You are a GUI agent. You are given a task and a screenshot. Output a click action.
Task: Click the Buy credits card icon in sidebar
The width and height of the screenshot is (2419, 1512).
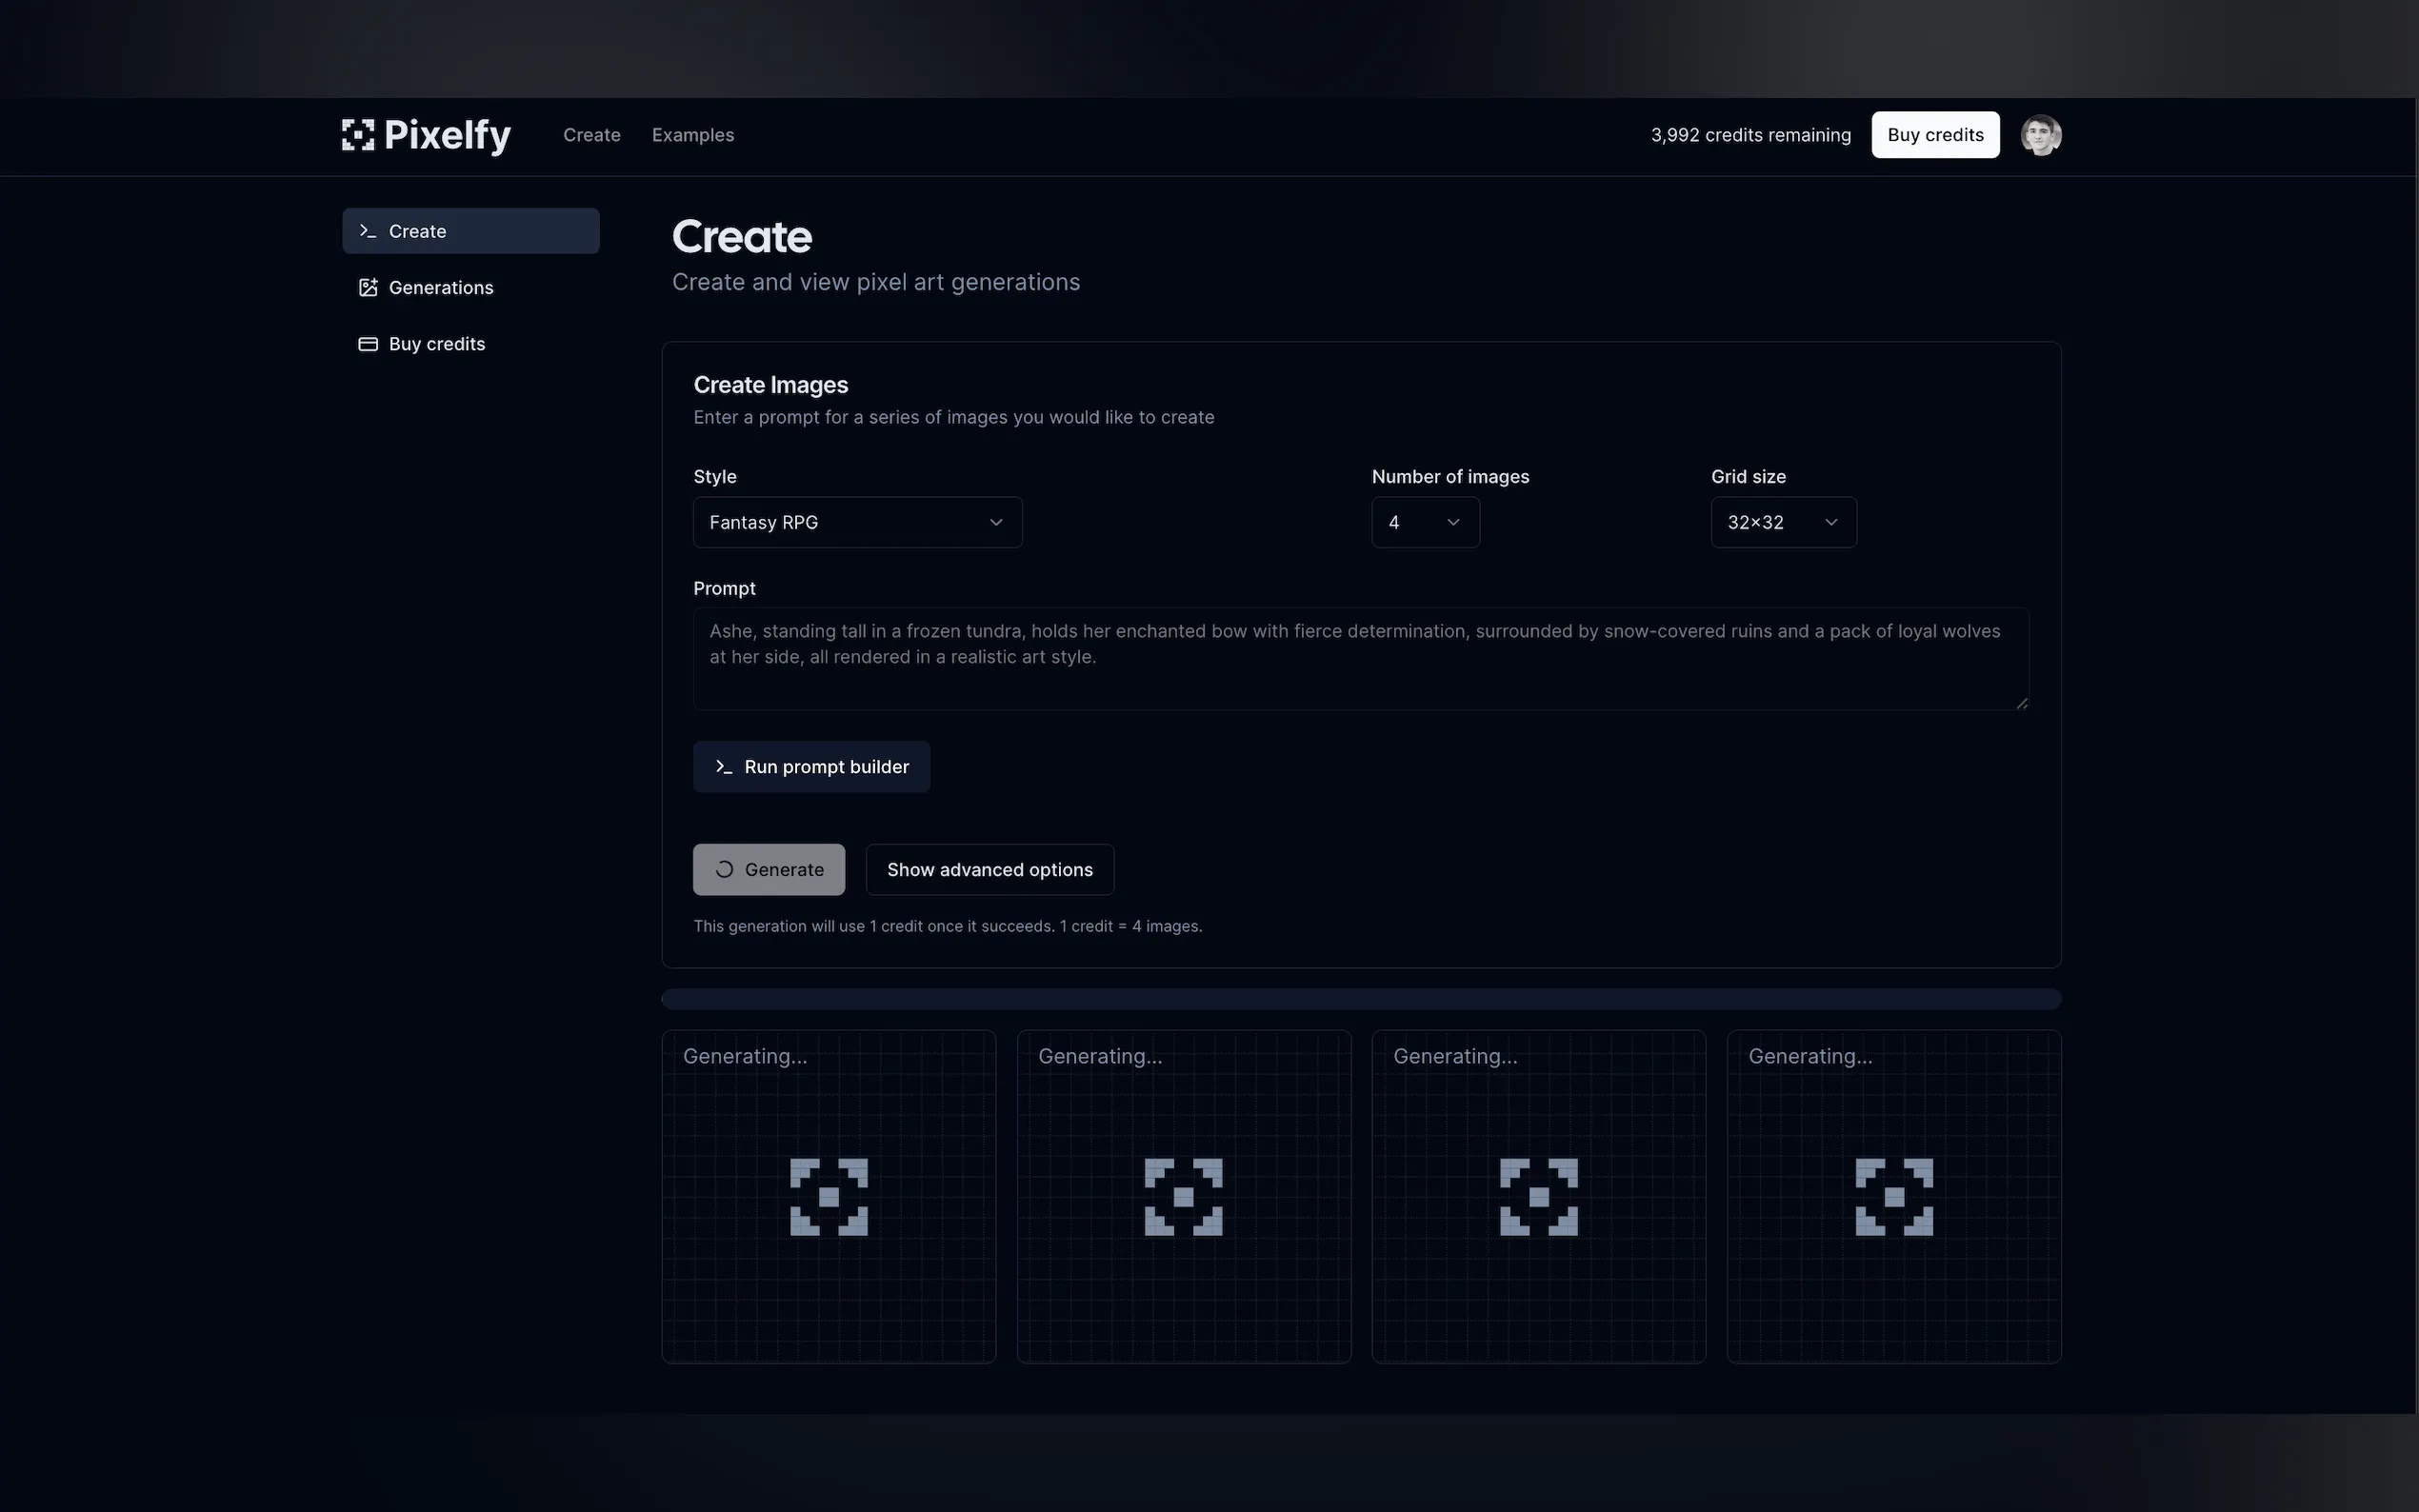(367, 343)
